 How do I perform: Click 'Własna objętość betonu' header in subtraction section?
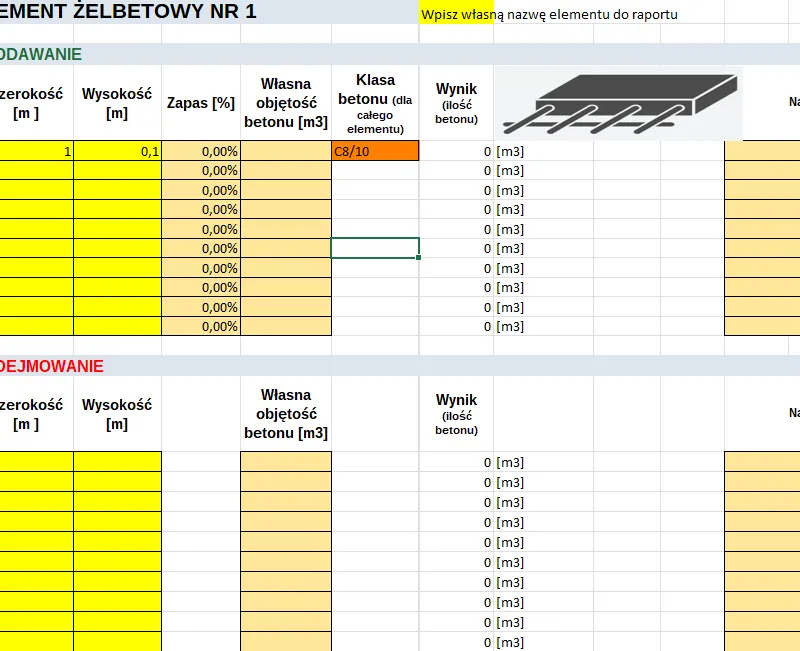286,414
